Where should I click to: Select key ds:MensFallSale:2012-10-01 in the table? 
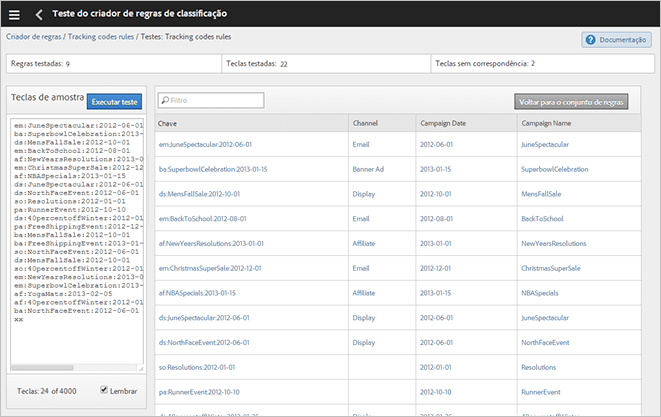[x=199, y=194]
